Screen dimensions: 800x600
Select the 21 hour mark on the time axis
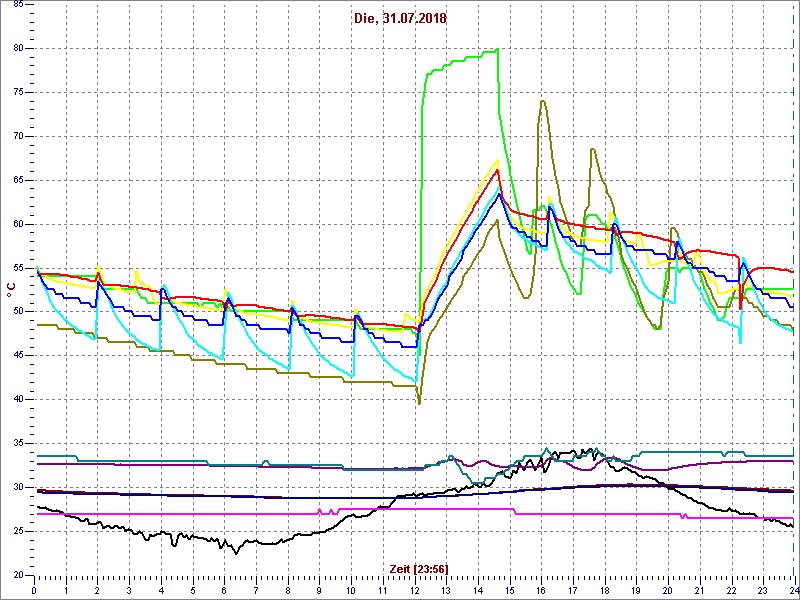pyautogui.click(x=698, y=589)
